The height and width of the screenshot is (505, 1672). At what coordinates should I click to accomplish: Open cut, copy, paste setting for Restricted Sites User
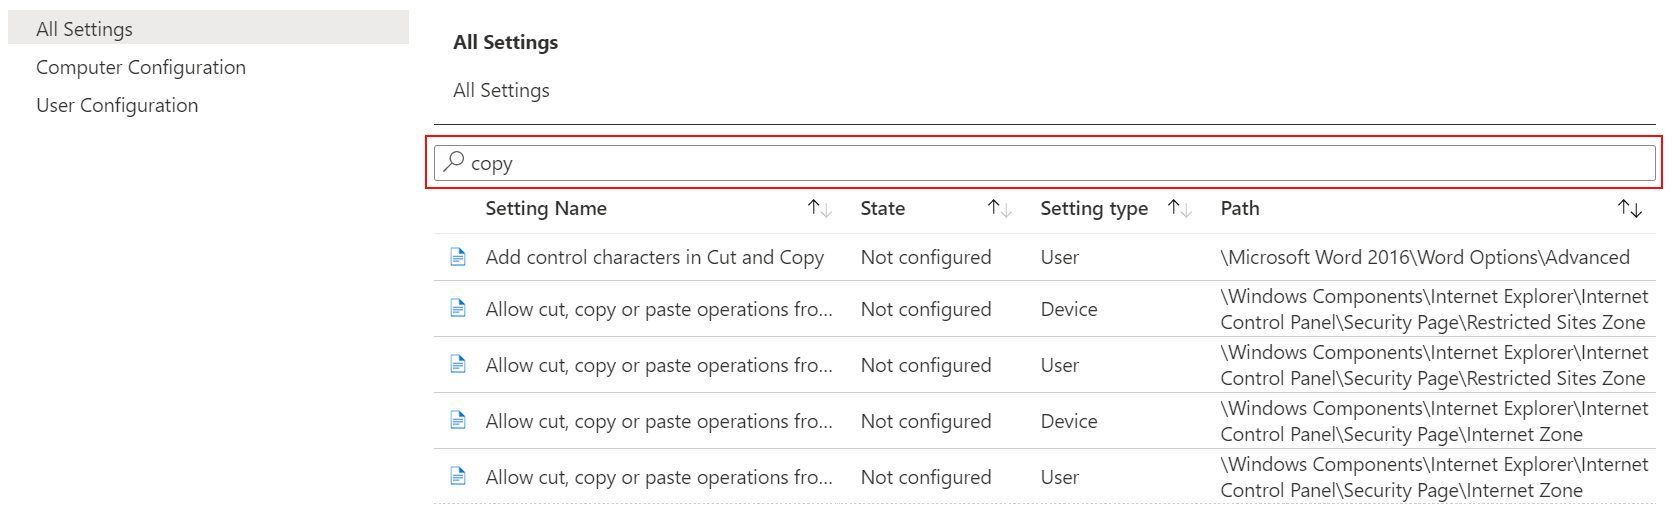coord(659,365)
